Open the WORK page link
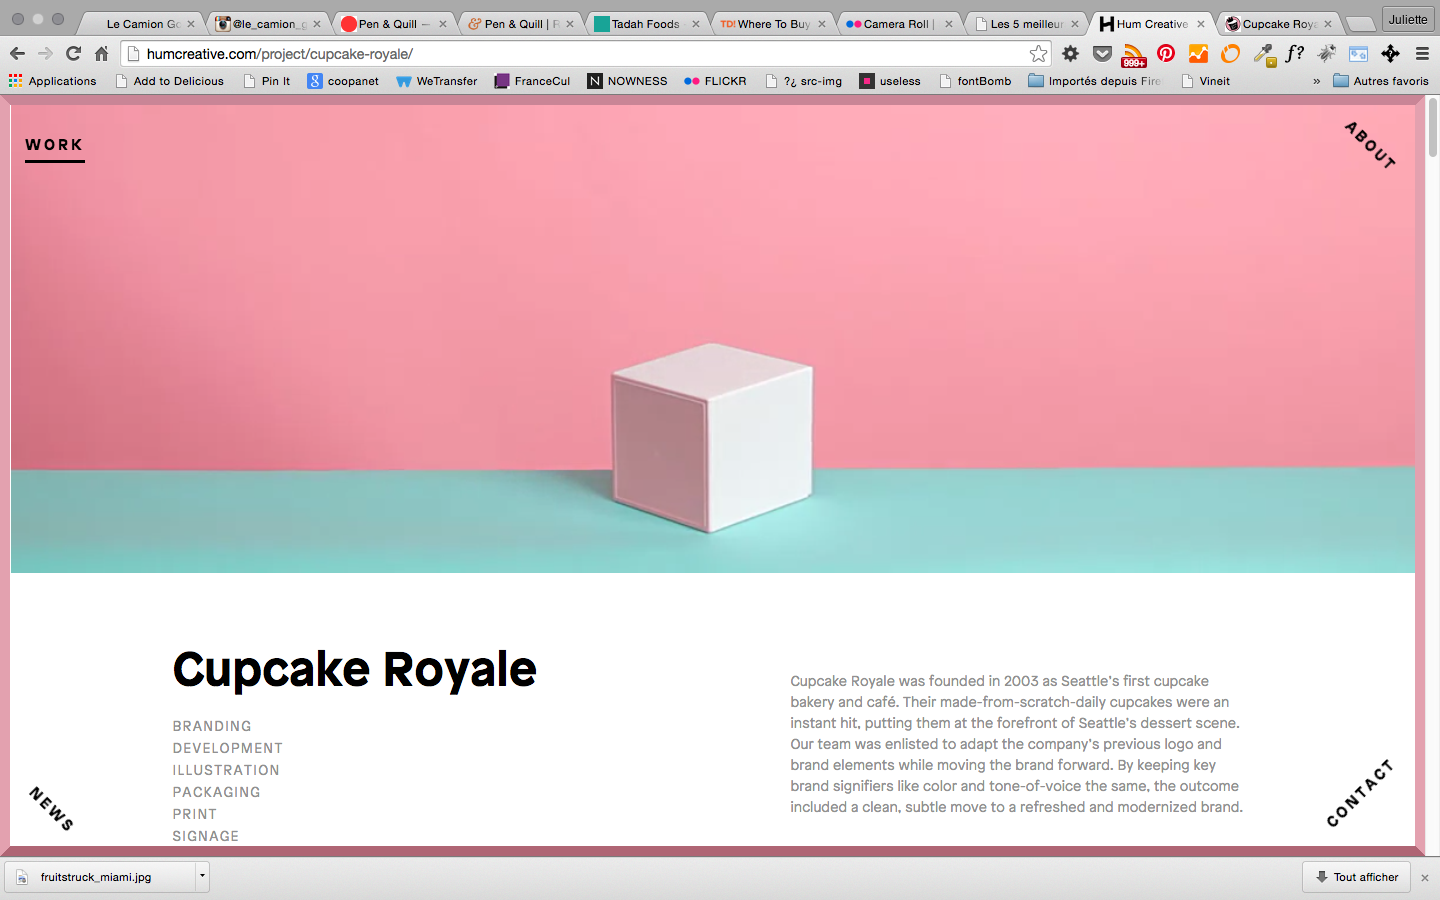1440x900 pixels. click(54, 145)
